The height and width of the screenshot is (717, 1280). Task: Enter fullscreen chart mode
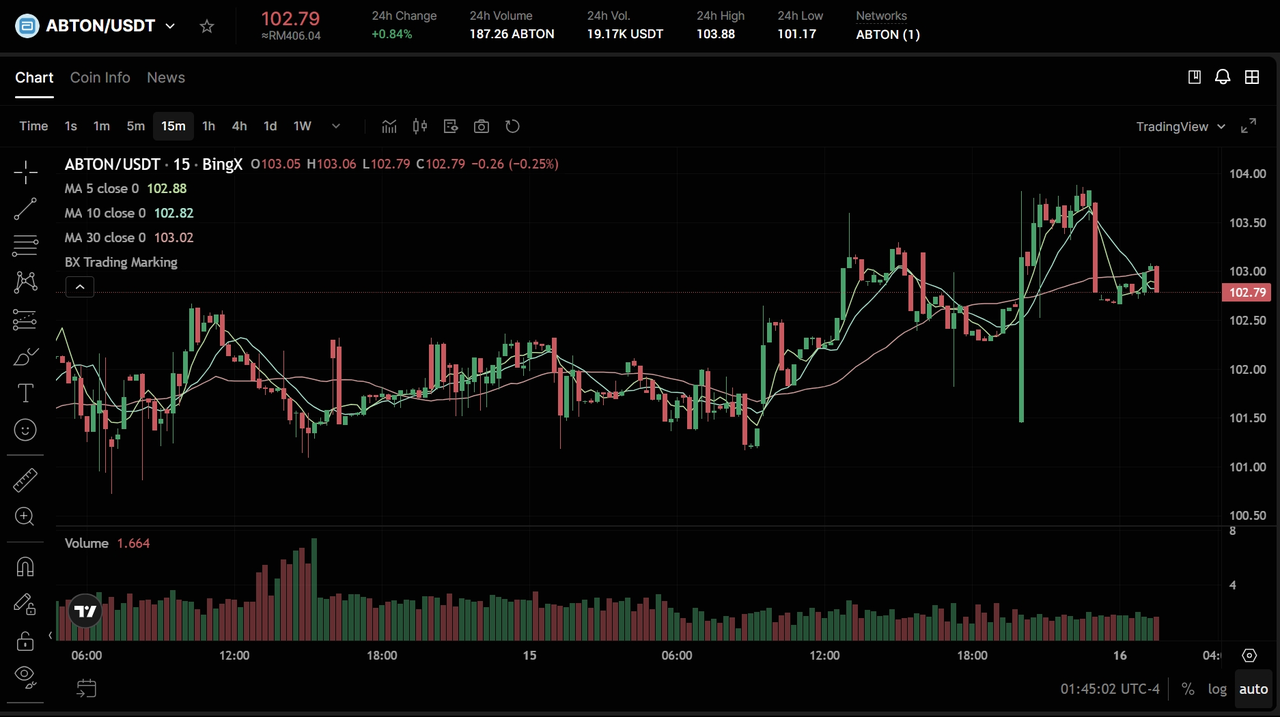point(1248,126)
